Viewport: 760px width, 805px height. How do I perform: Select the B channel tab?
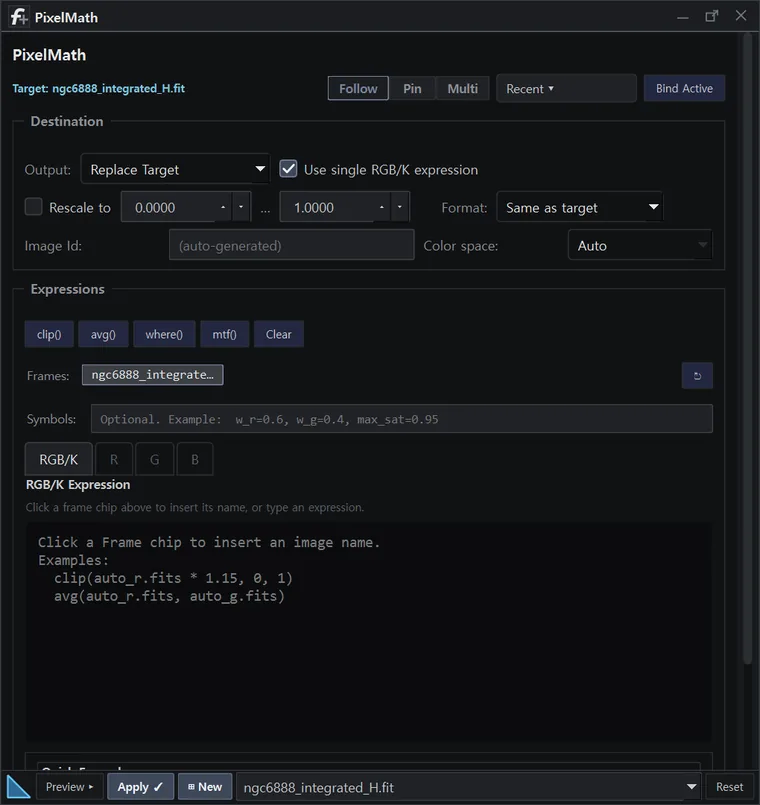tap(195, 459)
